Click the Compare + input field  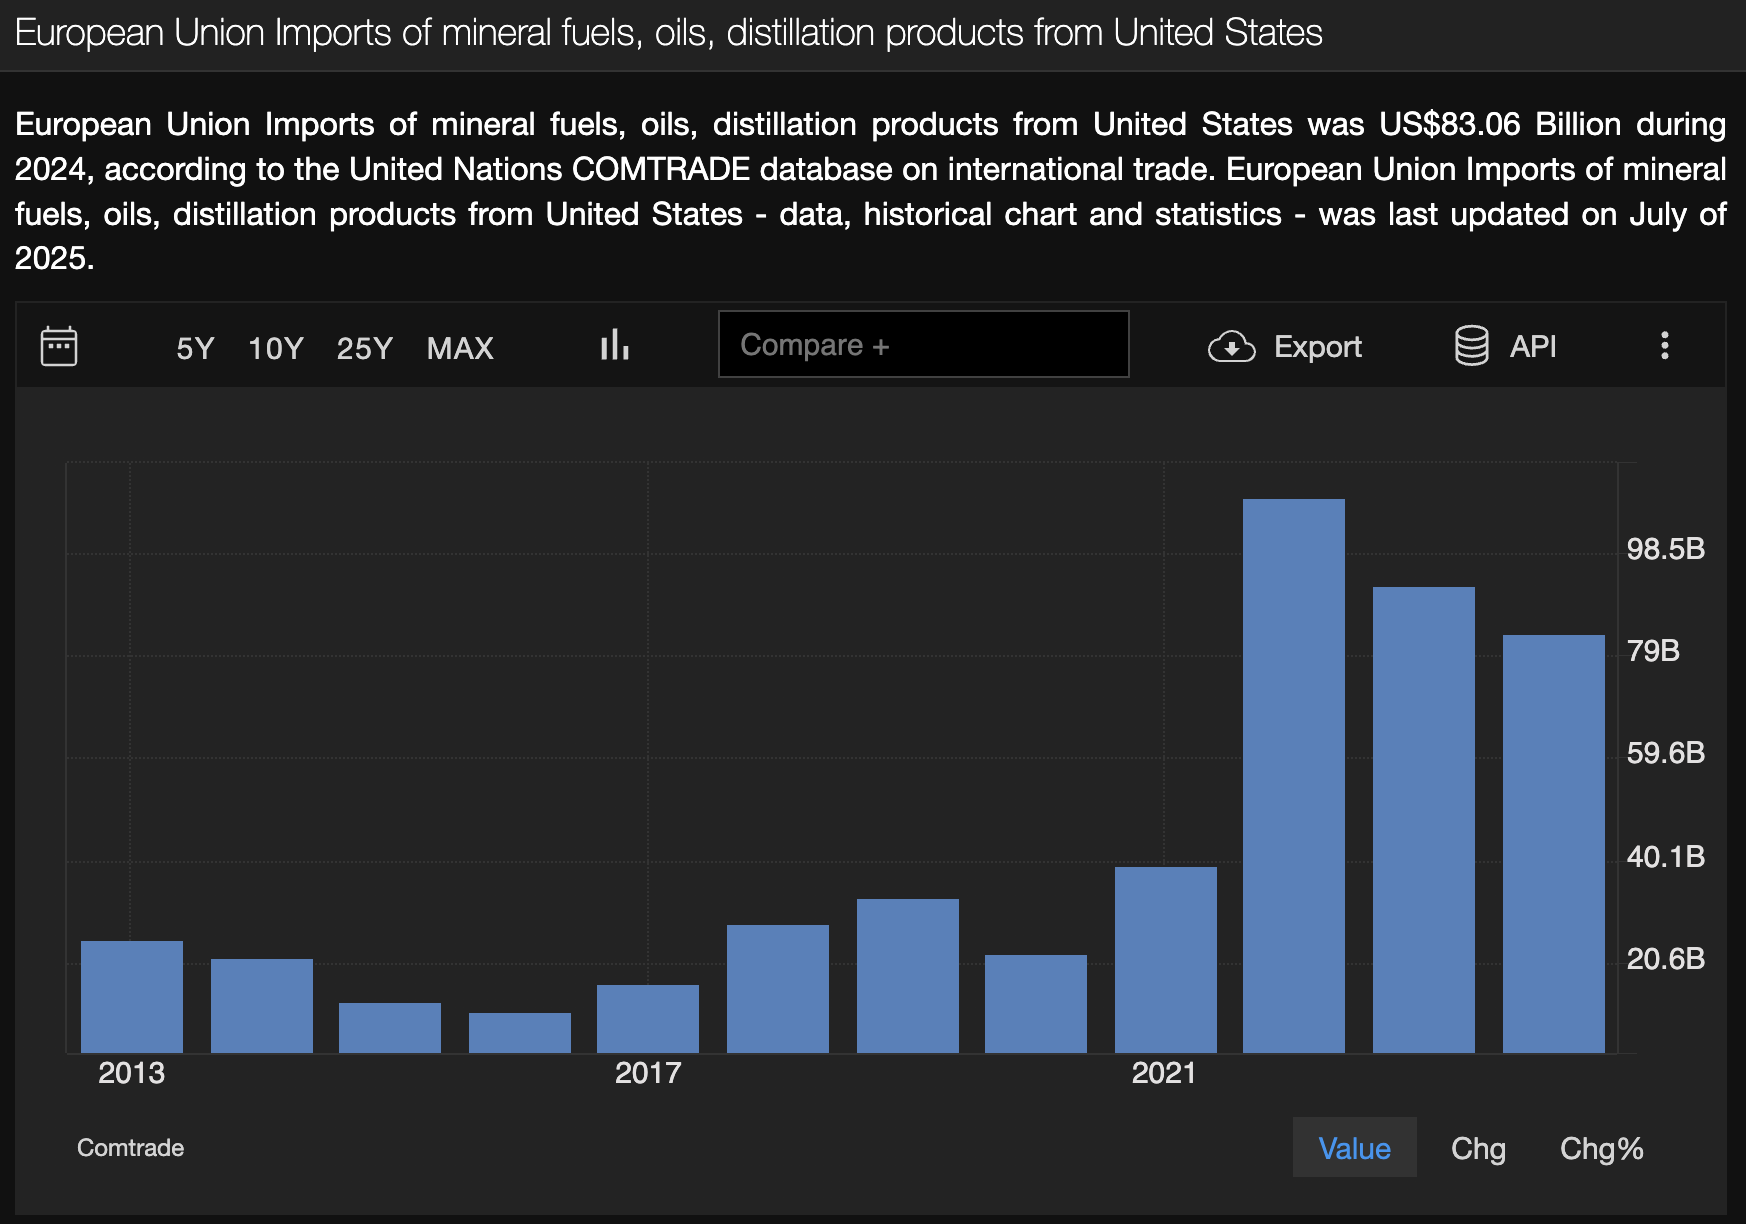pyautogui.click(x=924, y=344)
